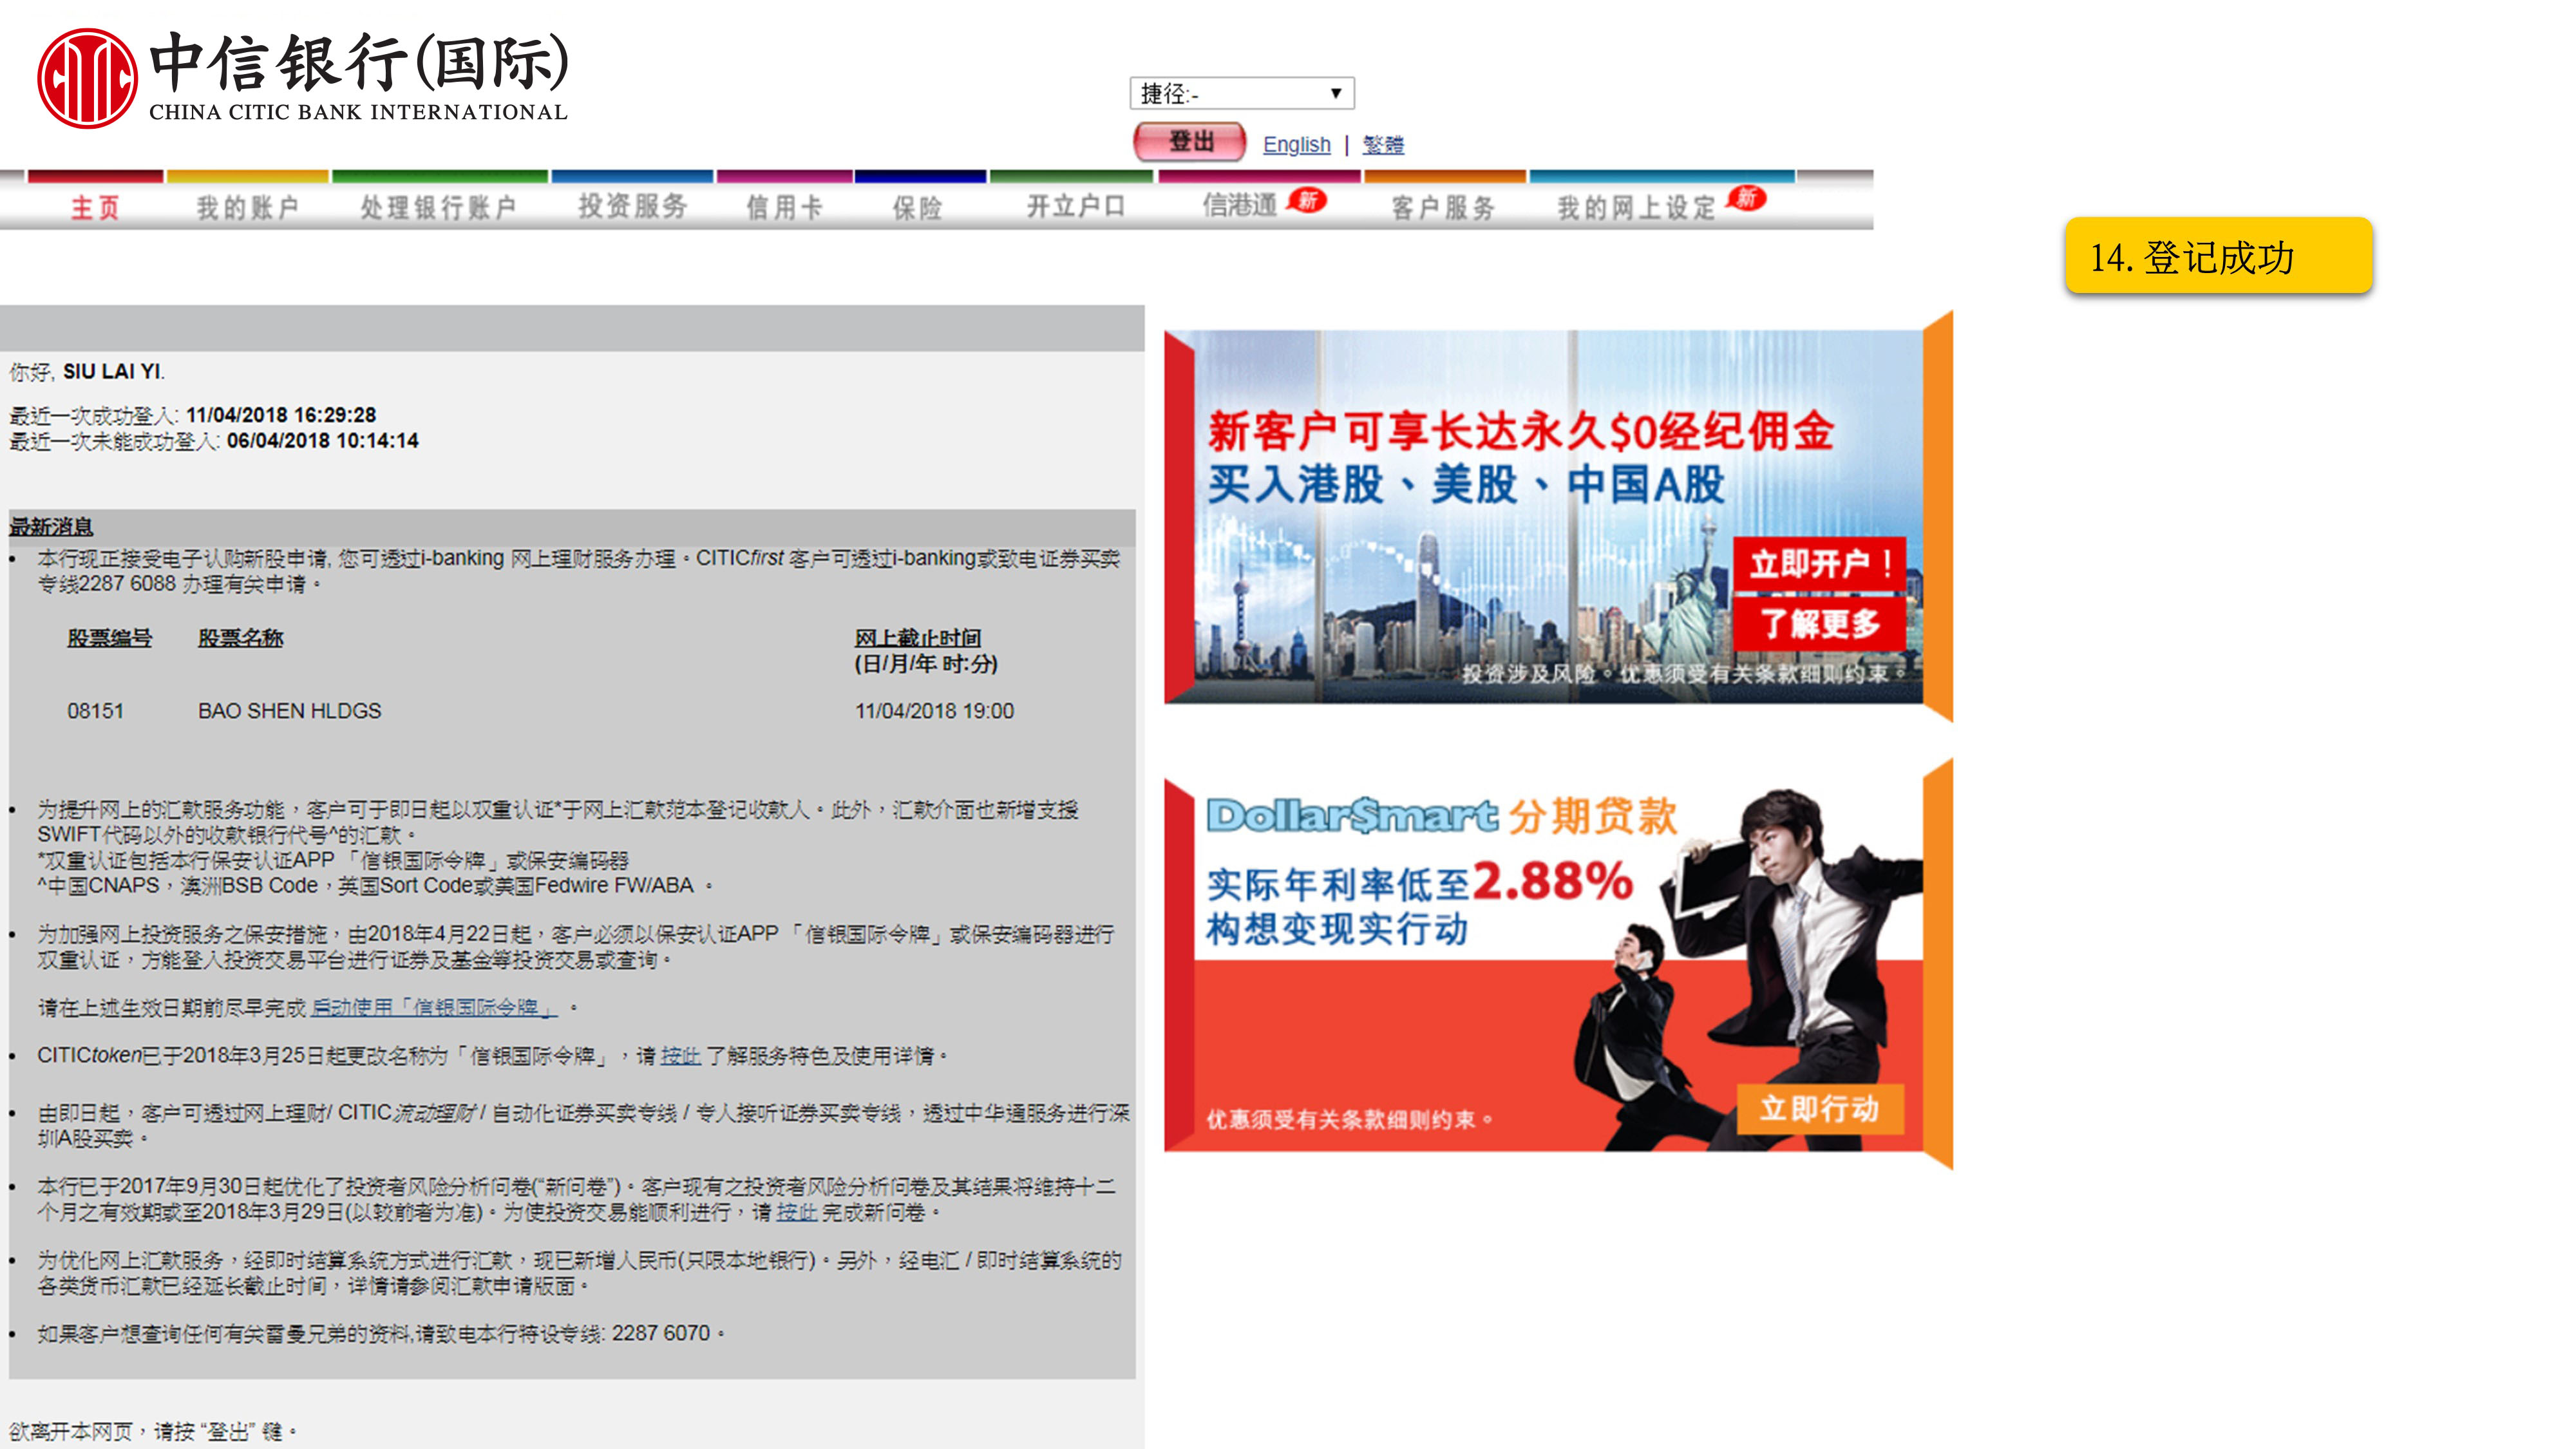Click stock name BAO SHEN HLDGS
The image size is (2576, 1449).
click(x=289, y=711)
